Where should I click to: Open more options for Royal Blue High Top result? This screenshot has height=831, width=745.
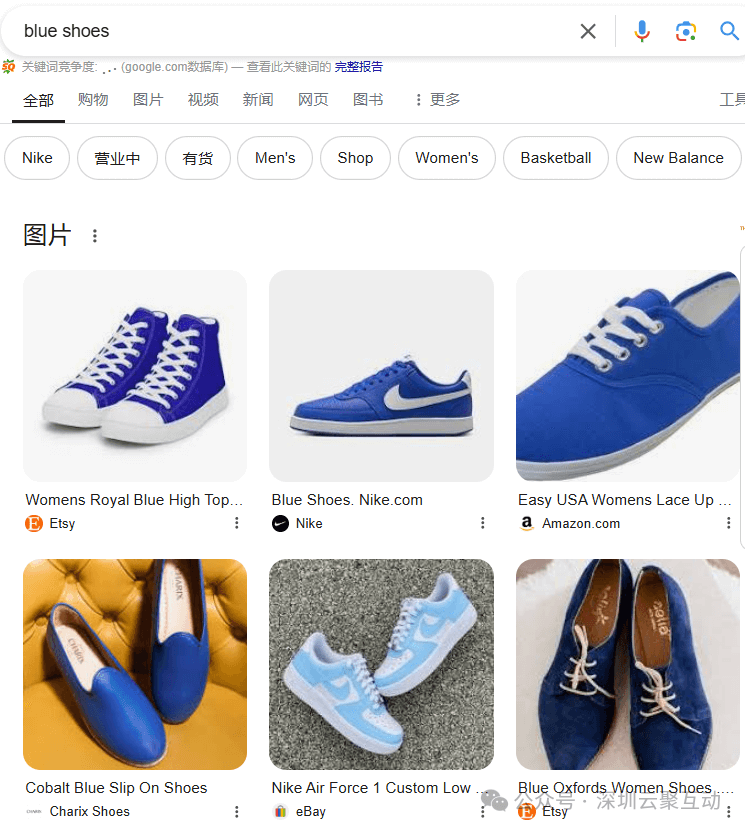(237, 523)
